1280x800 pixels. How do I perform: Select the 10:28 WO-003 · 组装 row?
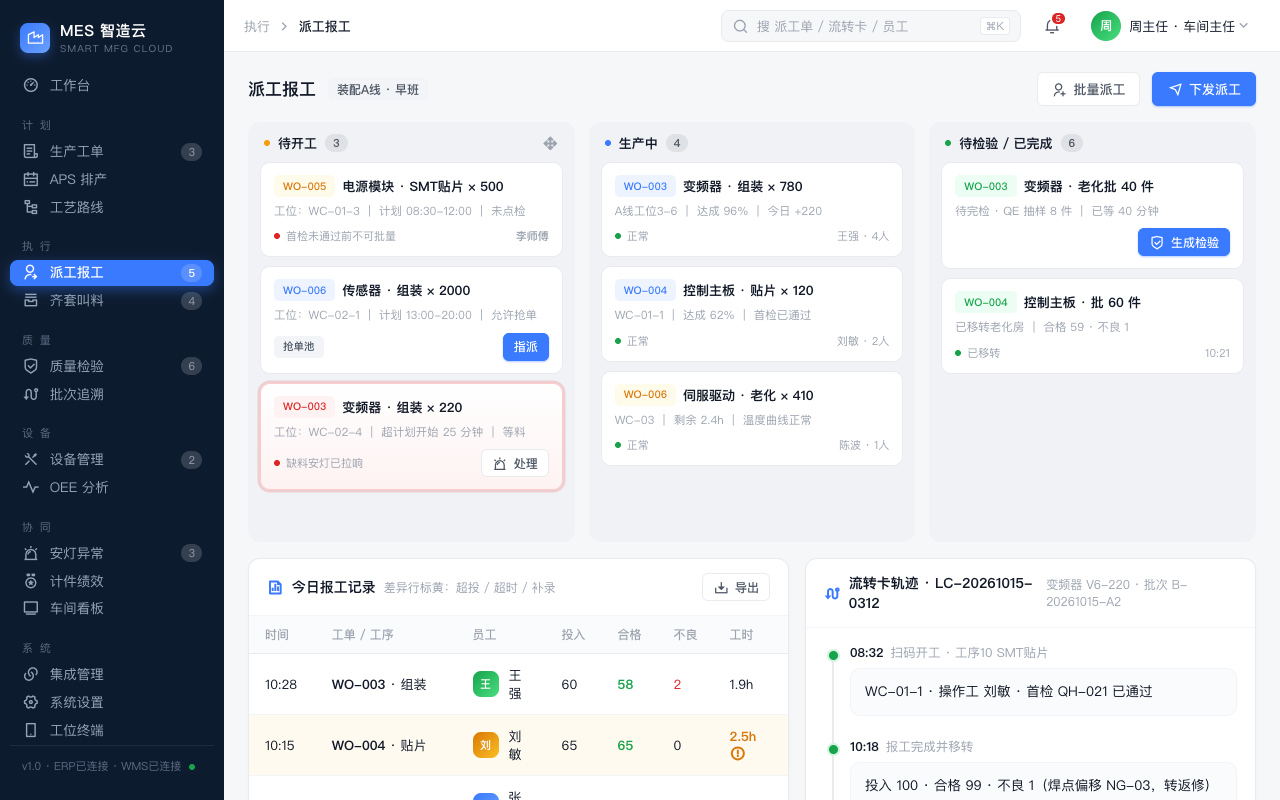pos(518,684)
